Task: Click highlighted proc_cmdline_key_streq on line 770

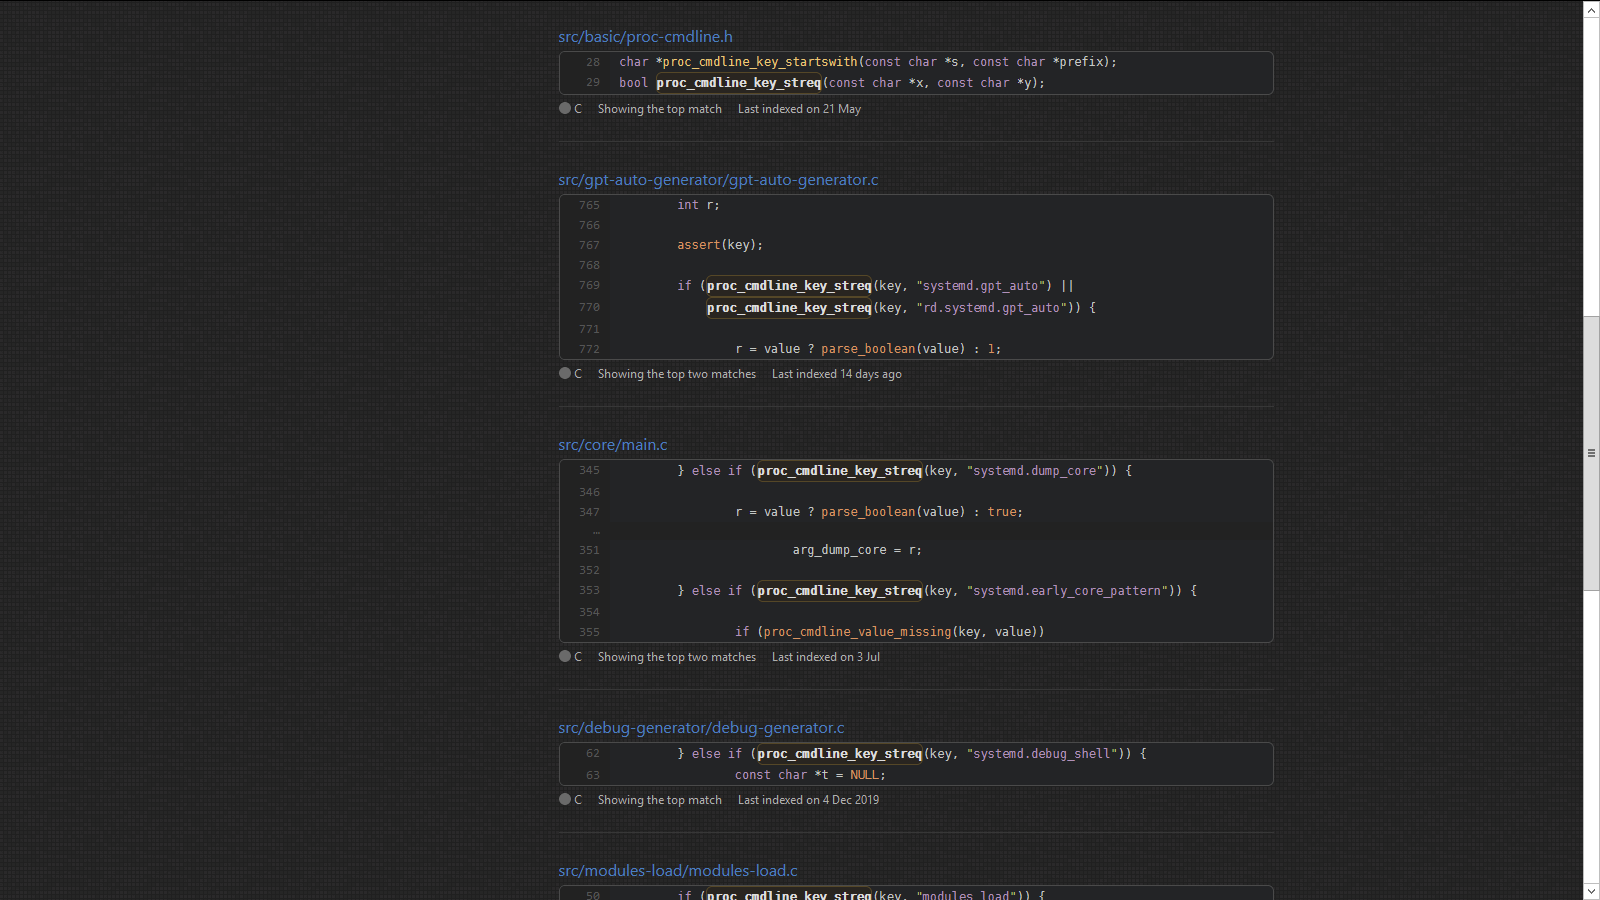Action: pyautogui.click(x=789, y=308)
